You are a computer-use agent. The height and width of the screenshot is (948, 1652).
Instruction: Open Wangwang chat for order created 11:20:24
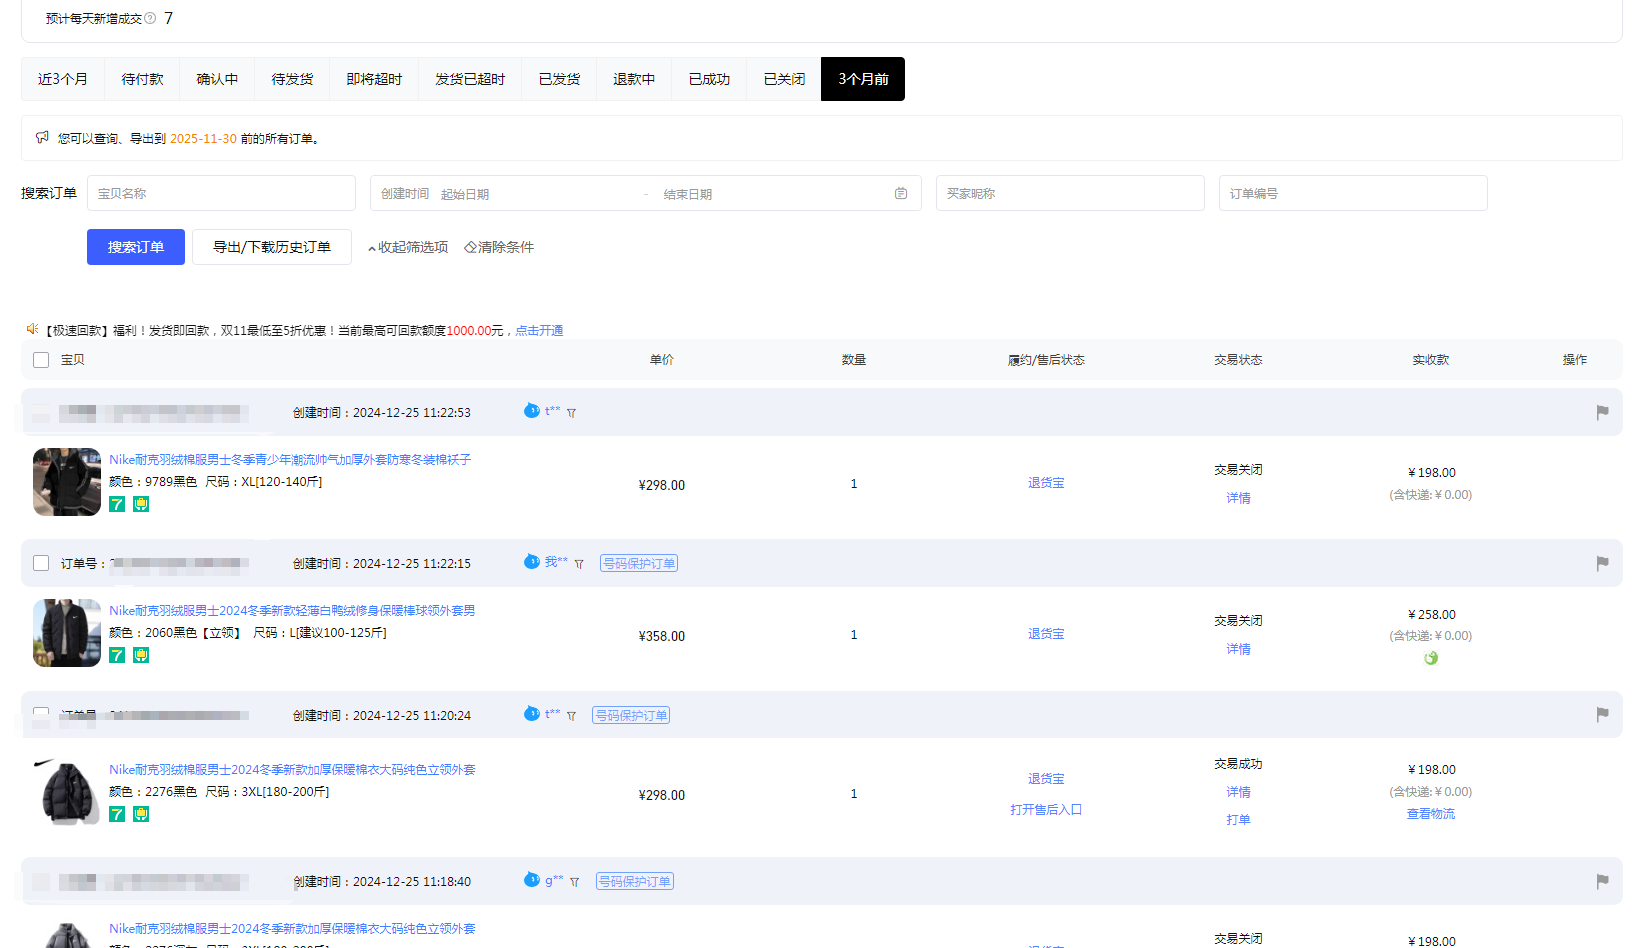532,713
